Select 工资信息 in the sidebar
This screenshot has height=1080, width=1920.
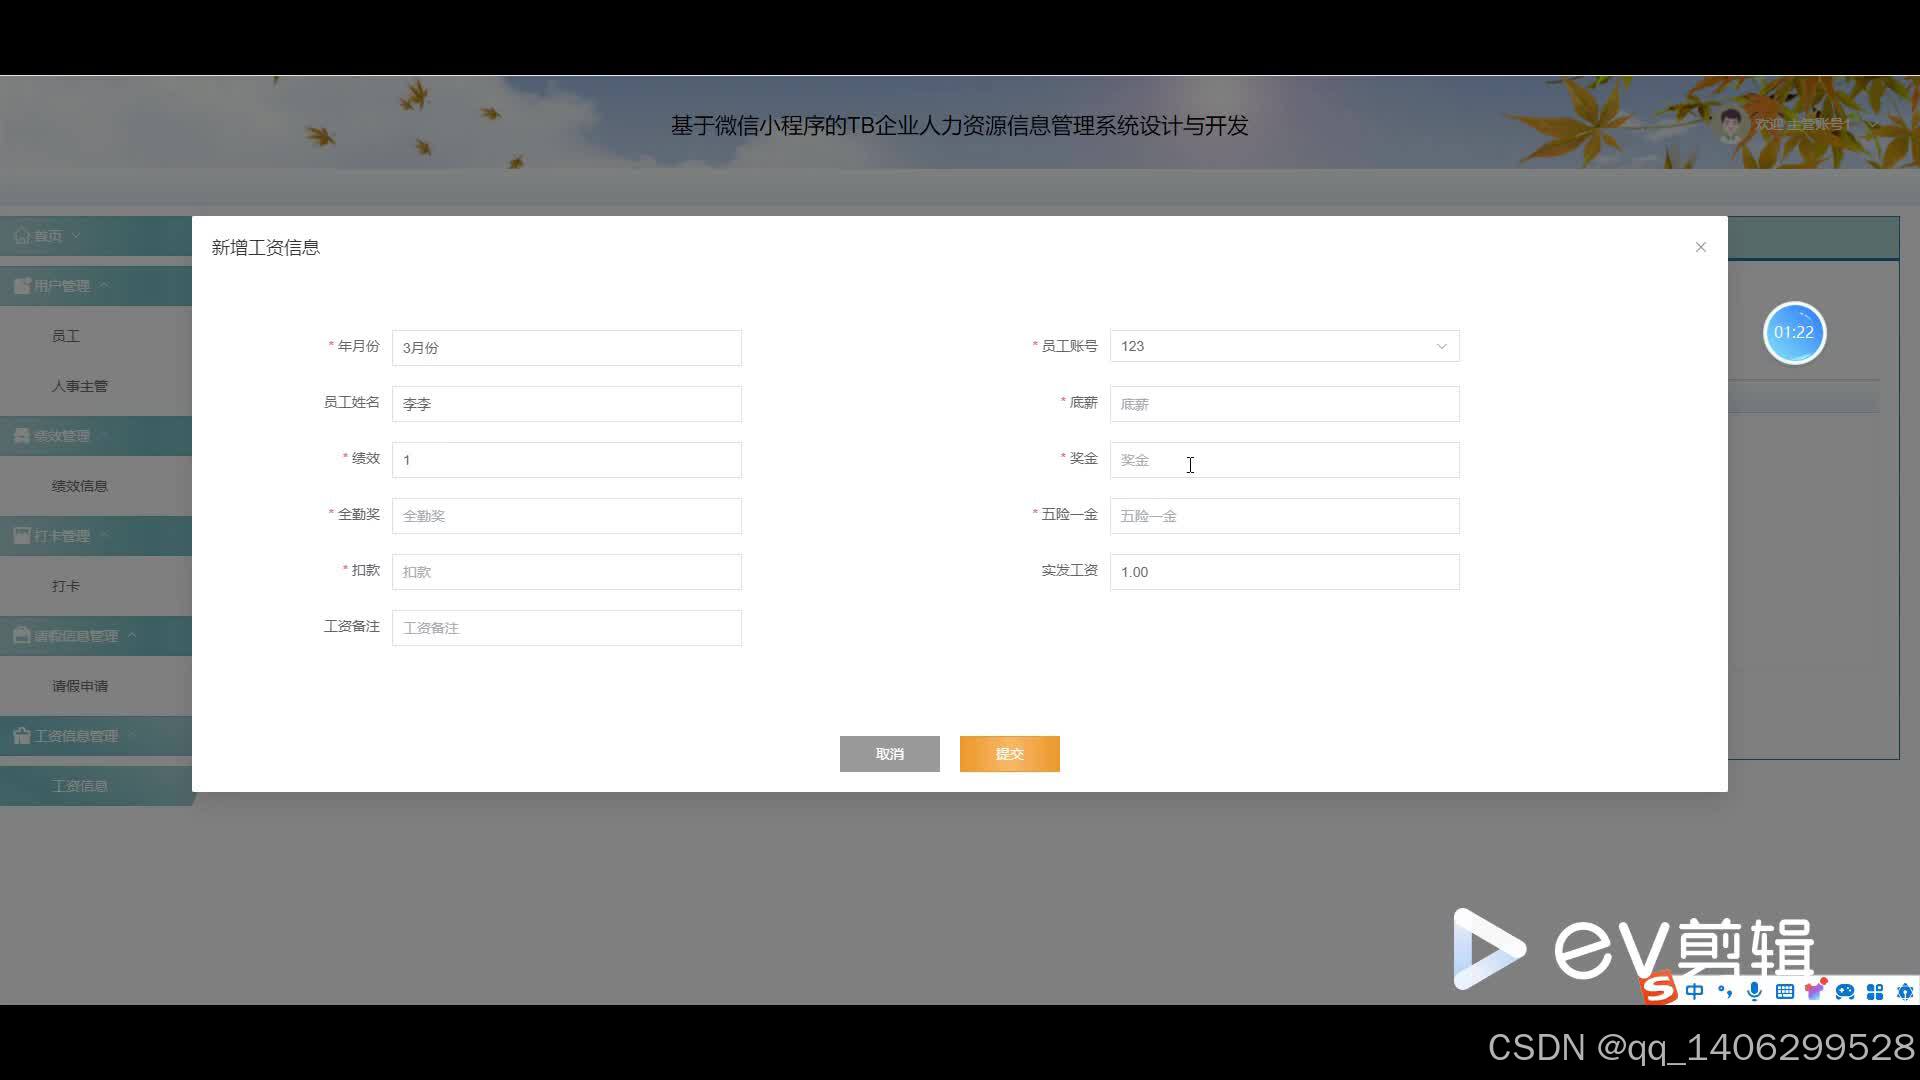click(80, 786)
